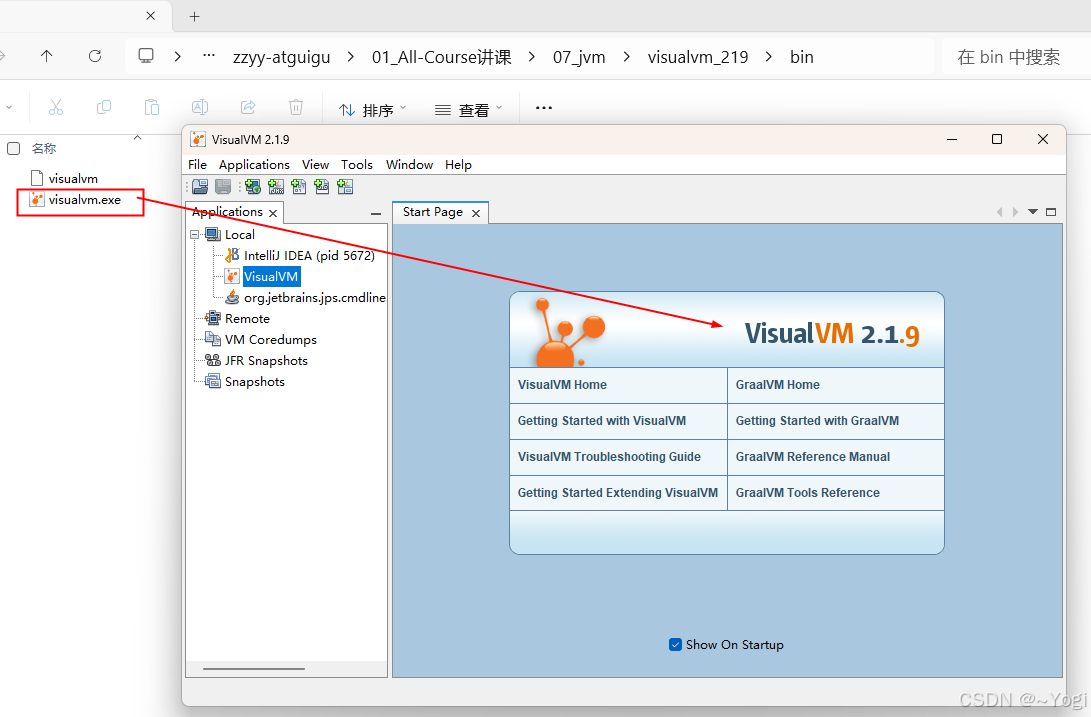This screenshot has width=1091, height=717.
Task: Open the documents list dropdown arrow
Action: (x=1033, y=212)
